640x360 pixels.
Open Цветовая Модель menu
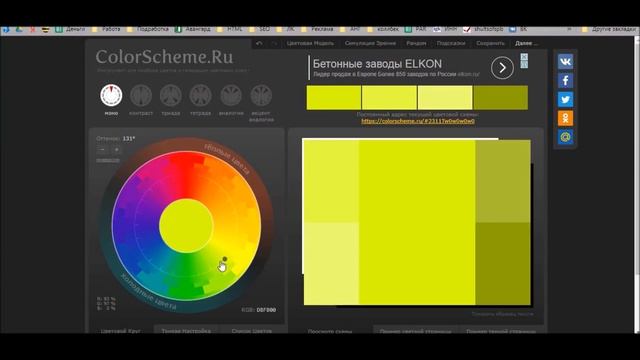[x=310, y=43]
